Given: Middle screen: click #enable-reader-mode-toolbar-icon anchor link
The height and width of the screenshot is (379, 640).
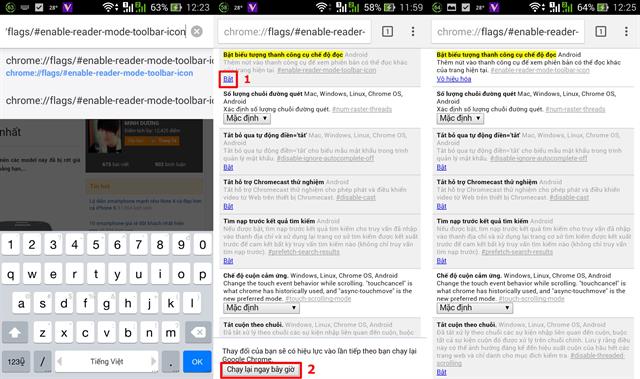Looking at the screenshot, I should point(327,70).
